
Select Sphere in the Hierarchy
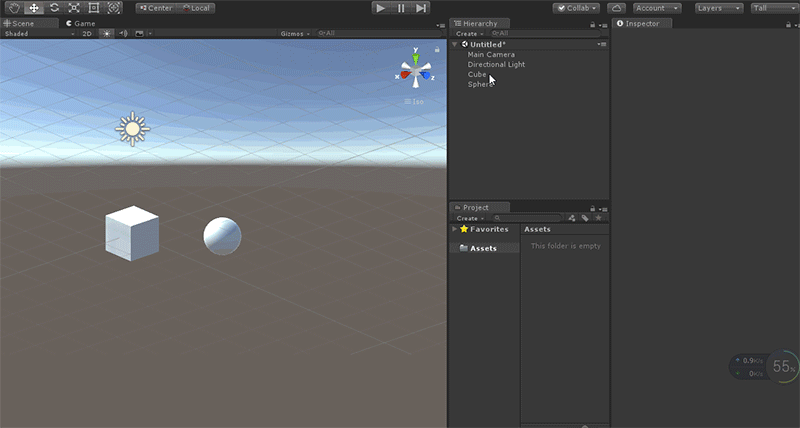point(479,85)
